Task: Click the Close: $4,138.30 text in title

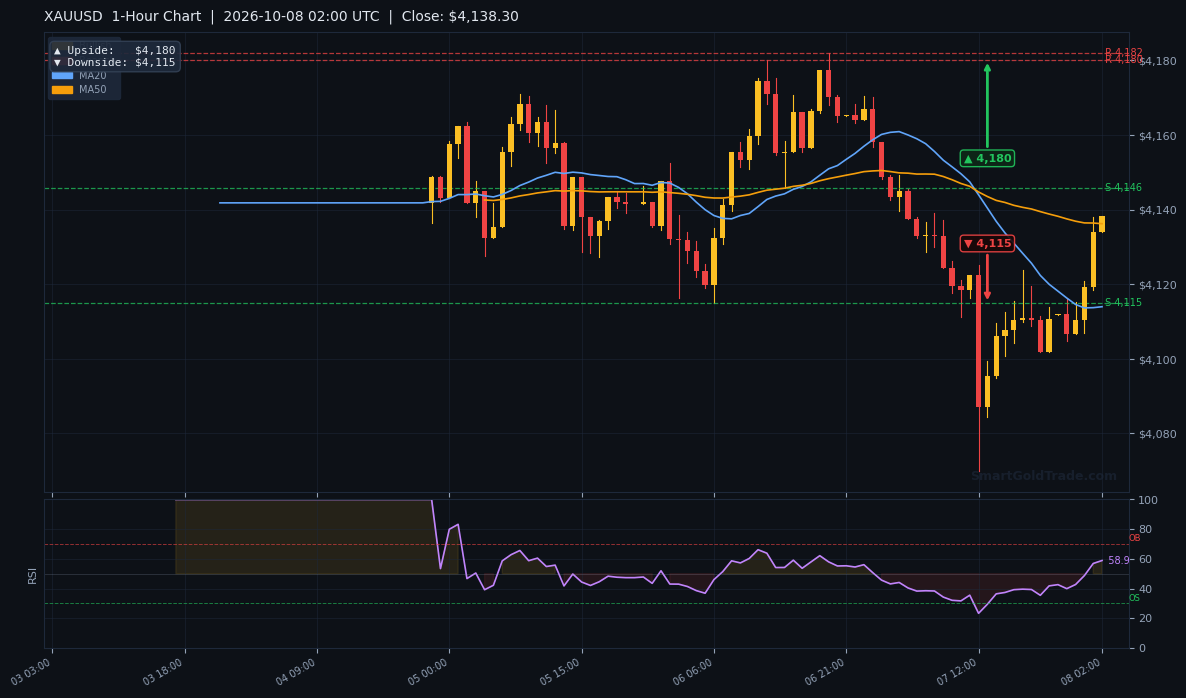Action: (460, 17)
